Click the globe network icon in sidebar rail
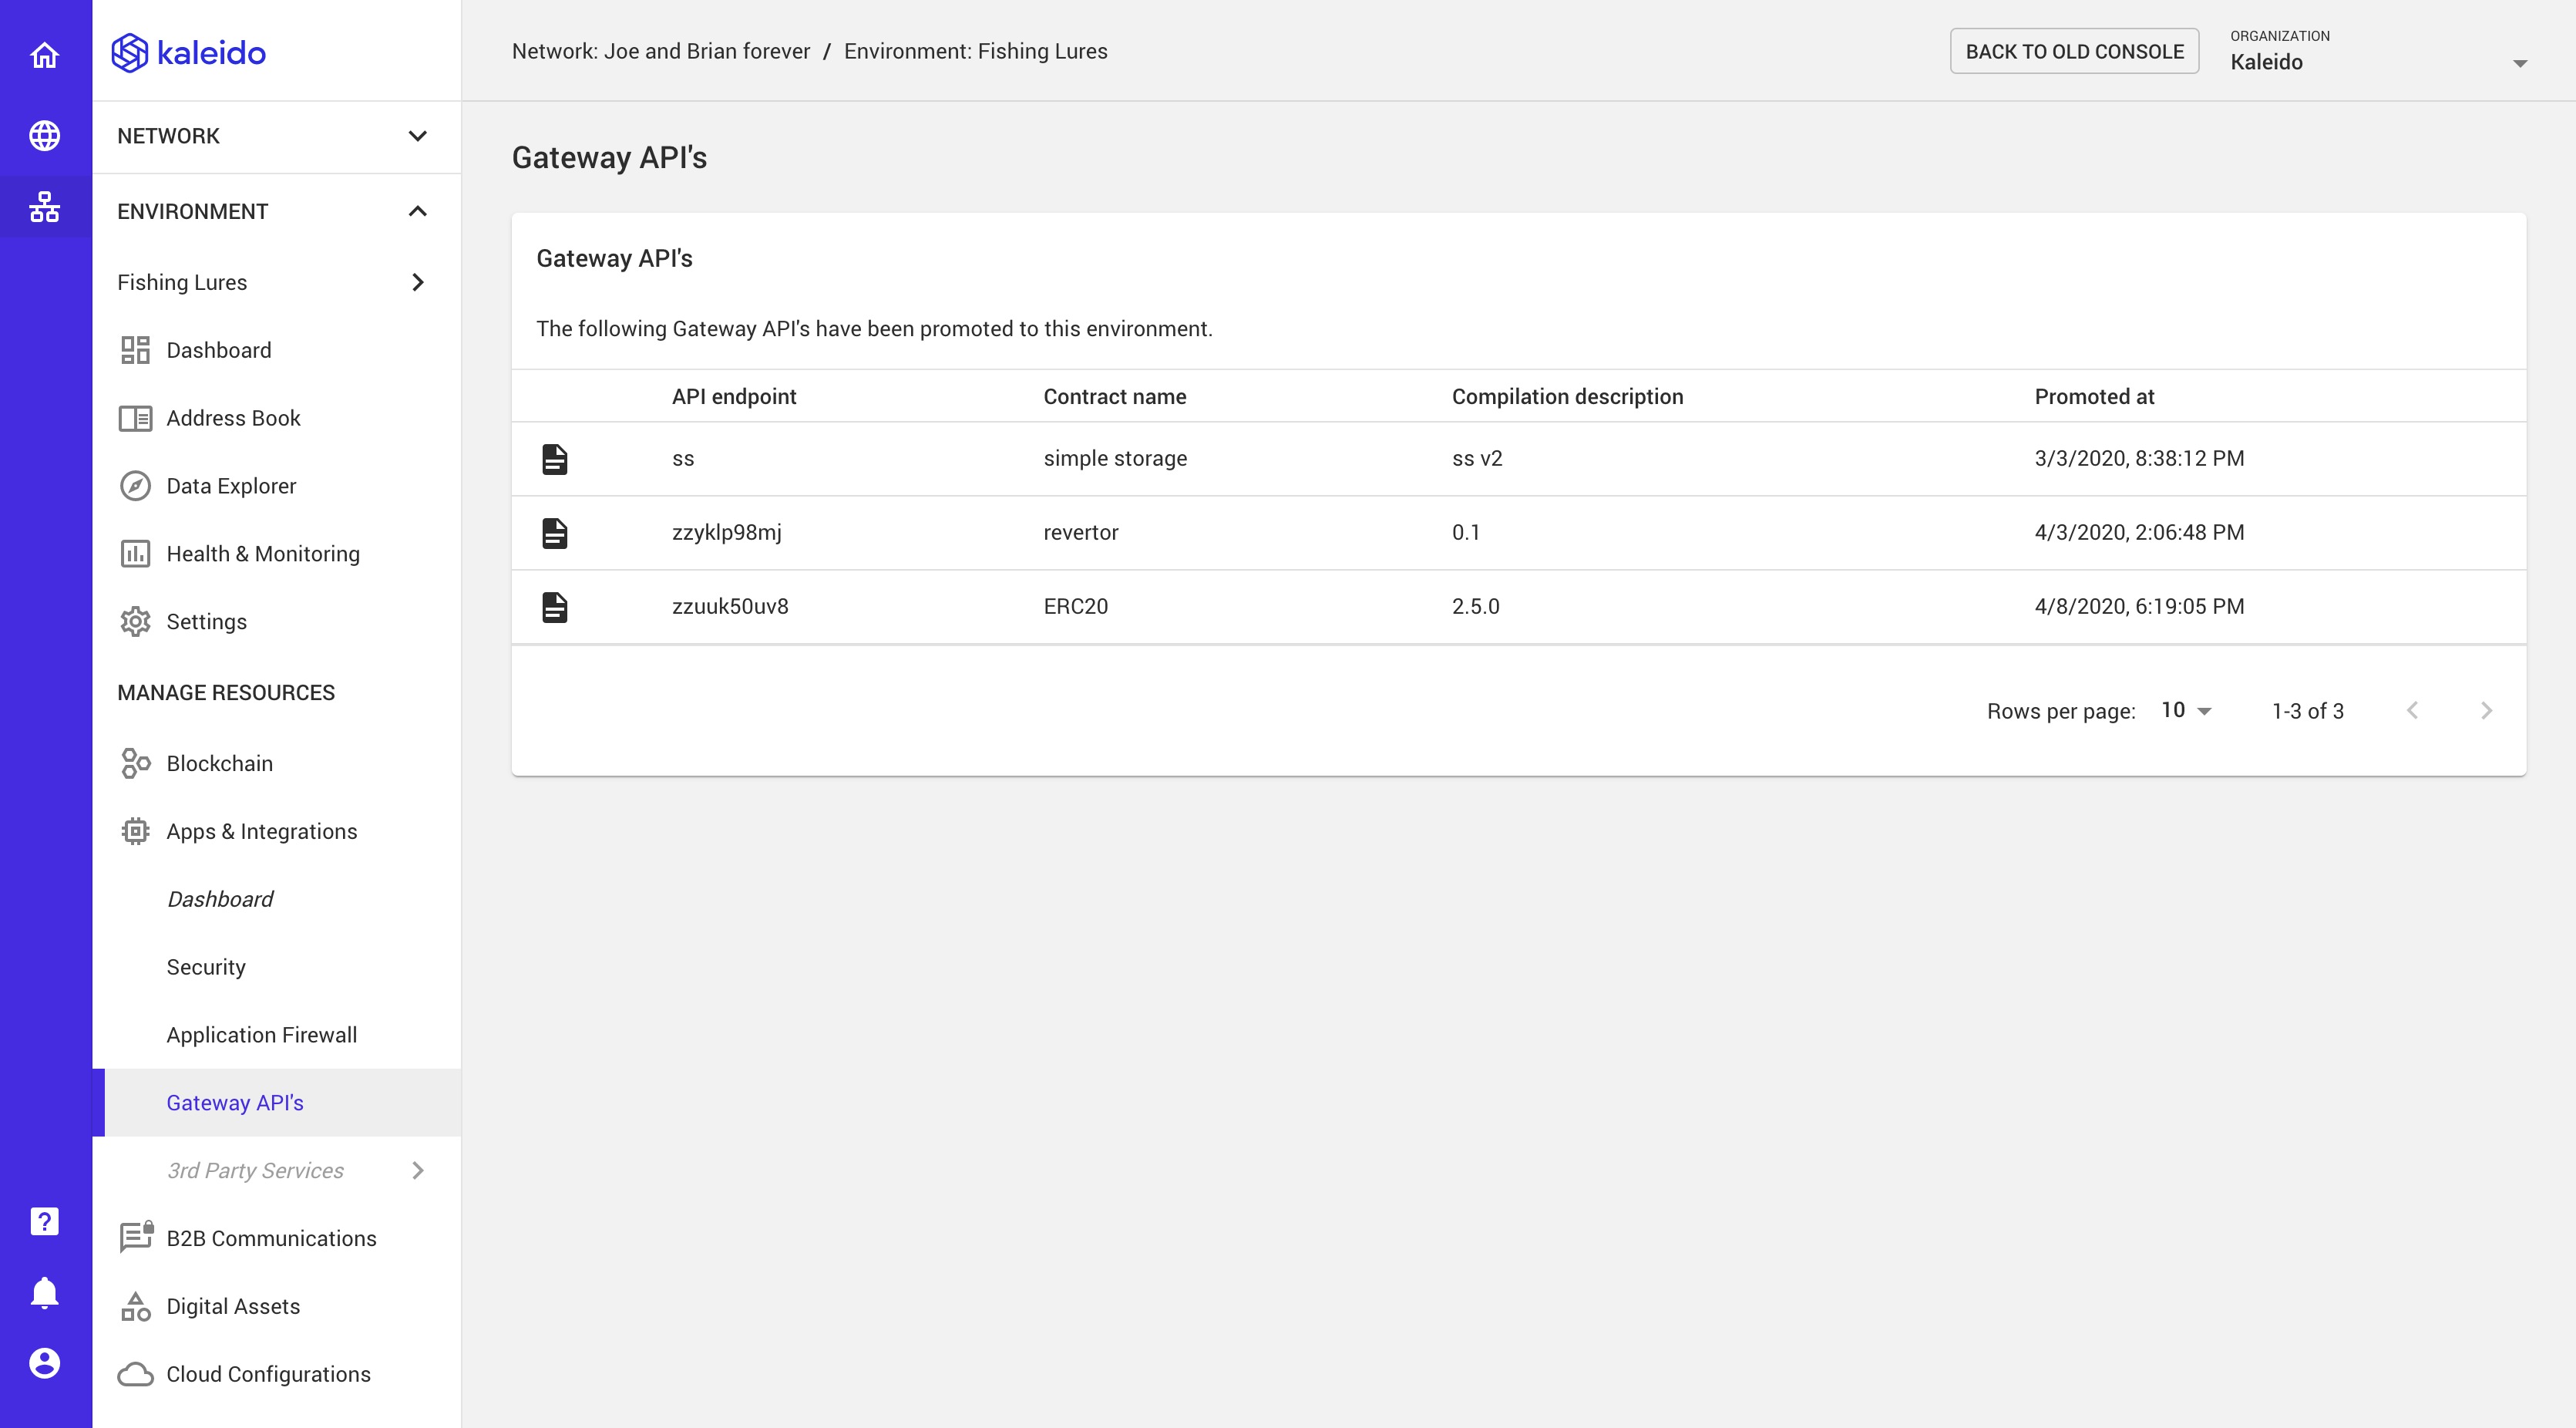The image size is (2576, 1428). (45, 135)
